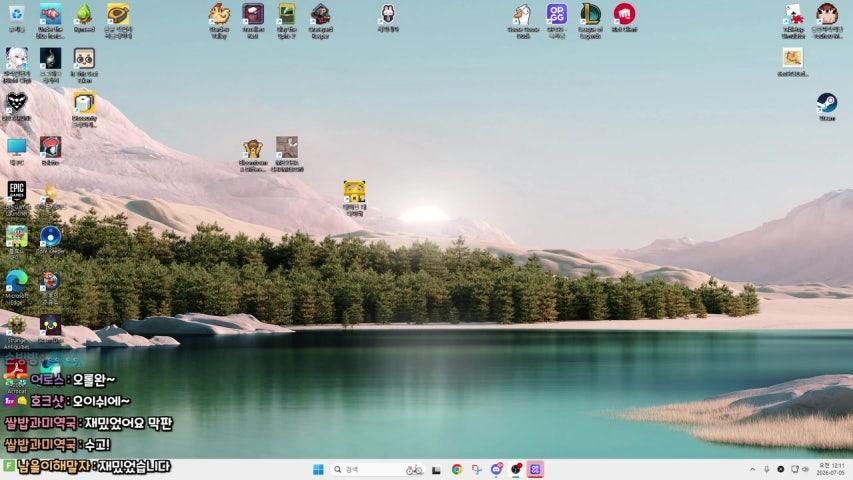Open the dark smoke game icon
Viewport: 853px width, 480px height.
[x=51, y=59]
